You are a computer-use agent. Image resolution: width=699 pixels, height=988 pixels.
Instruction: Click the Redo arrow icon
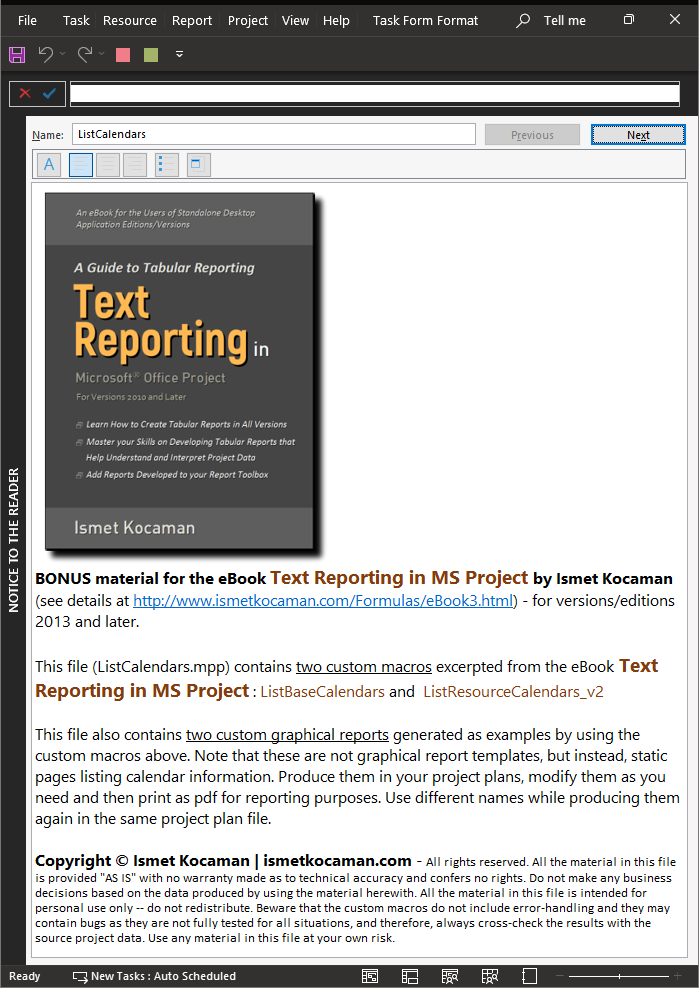point(84,54)
